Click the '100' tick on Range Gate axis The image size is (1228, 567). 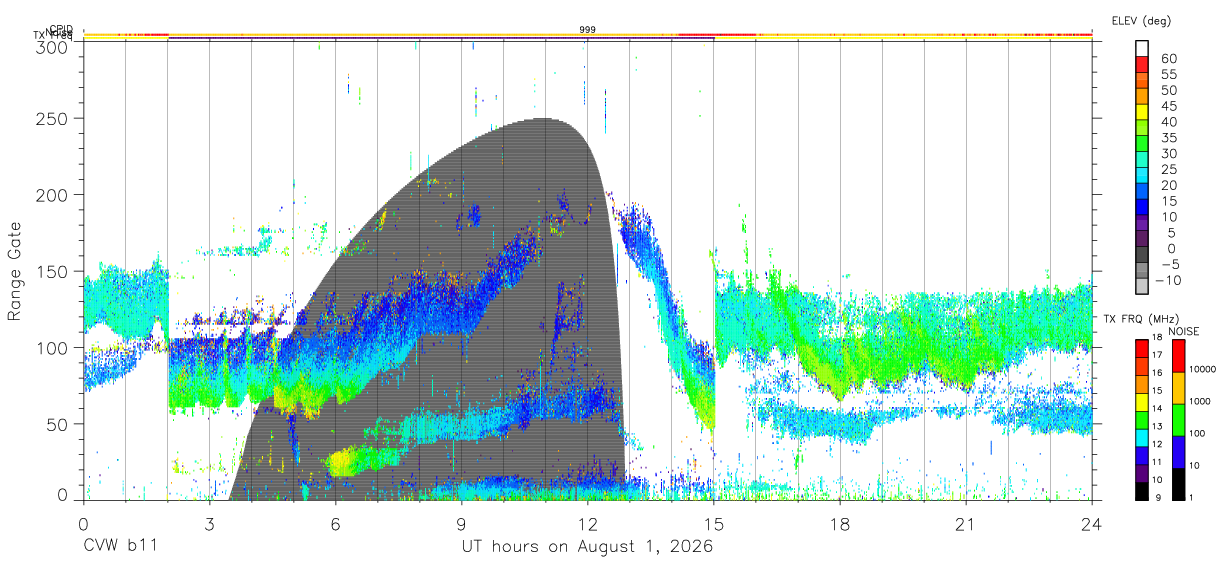[x=52, y=347]
